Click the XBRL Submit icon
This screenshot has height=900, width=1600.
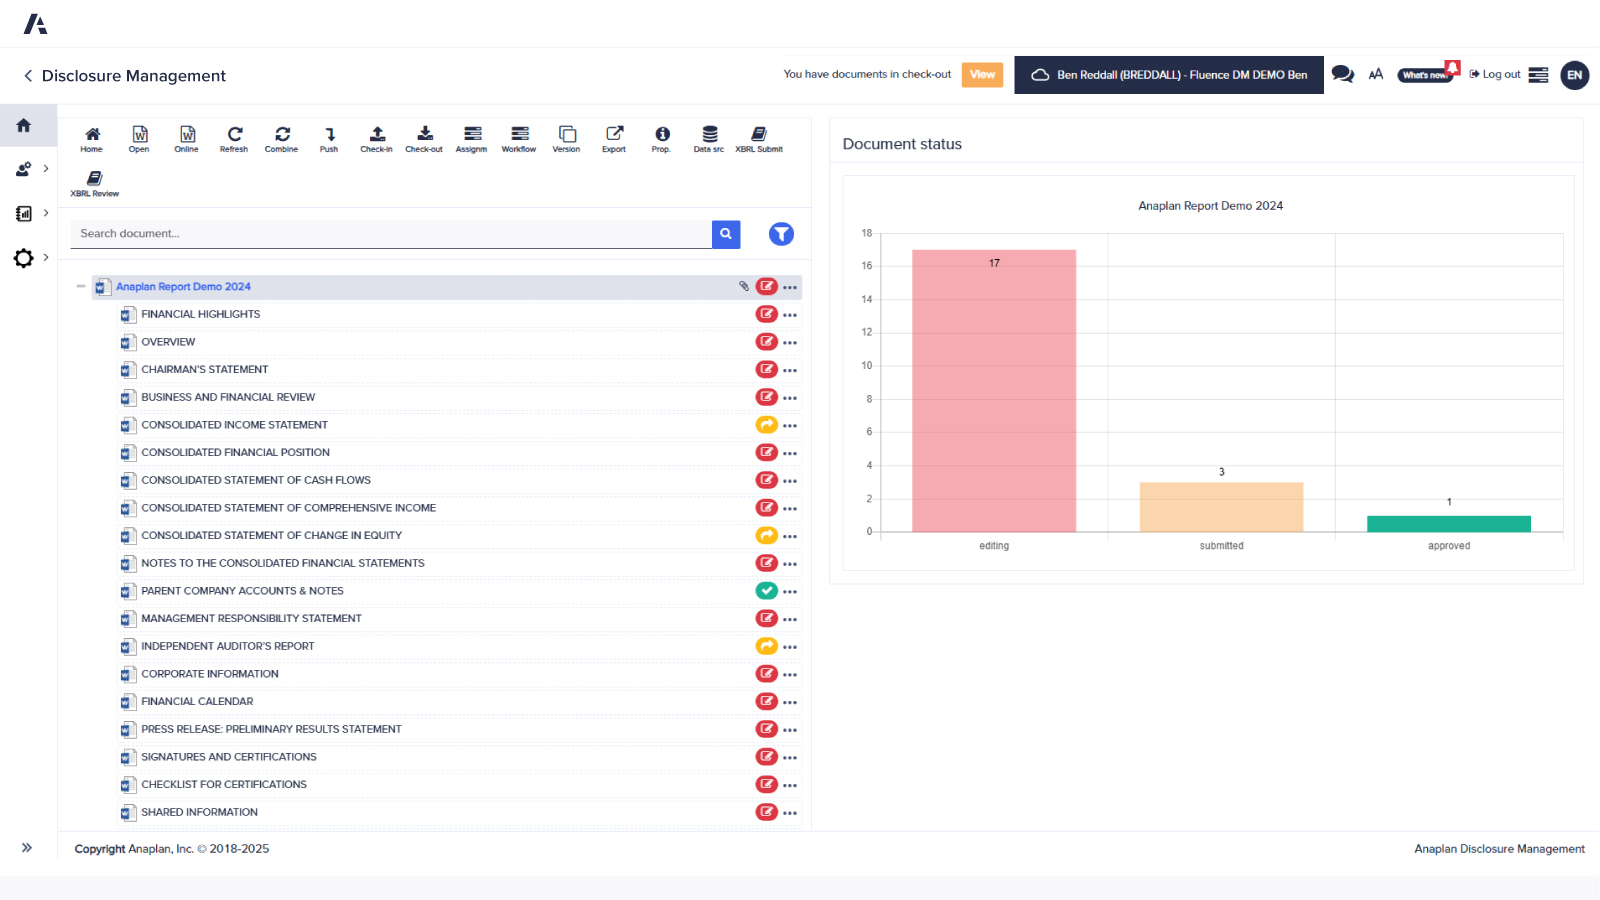point(759,138)
